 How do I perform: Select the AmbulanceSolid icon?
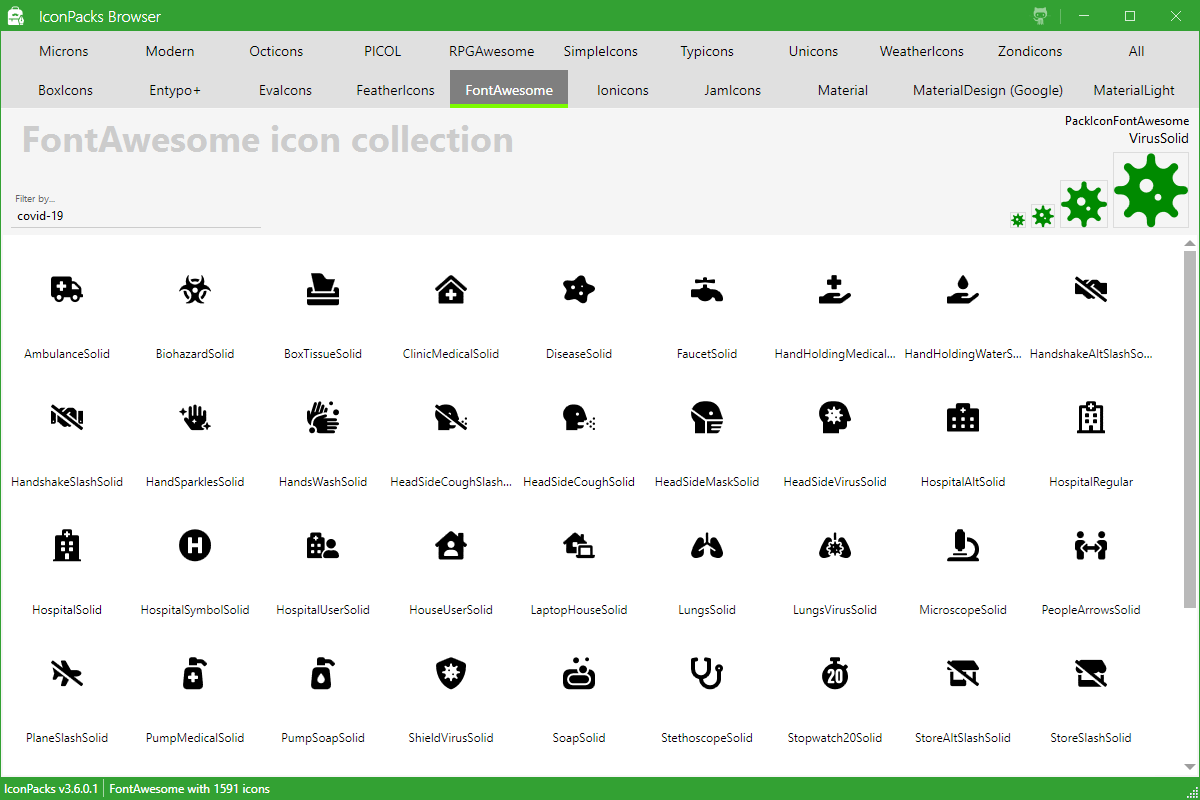click(67, 290)
